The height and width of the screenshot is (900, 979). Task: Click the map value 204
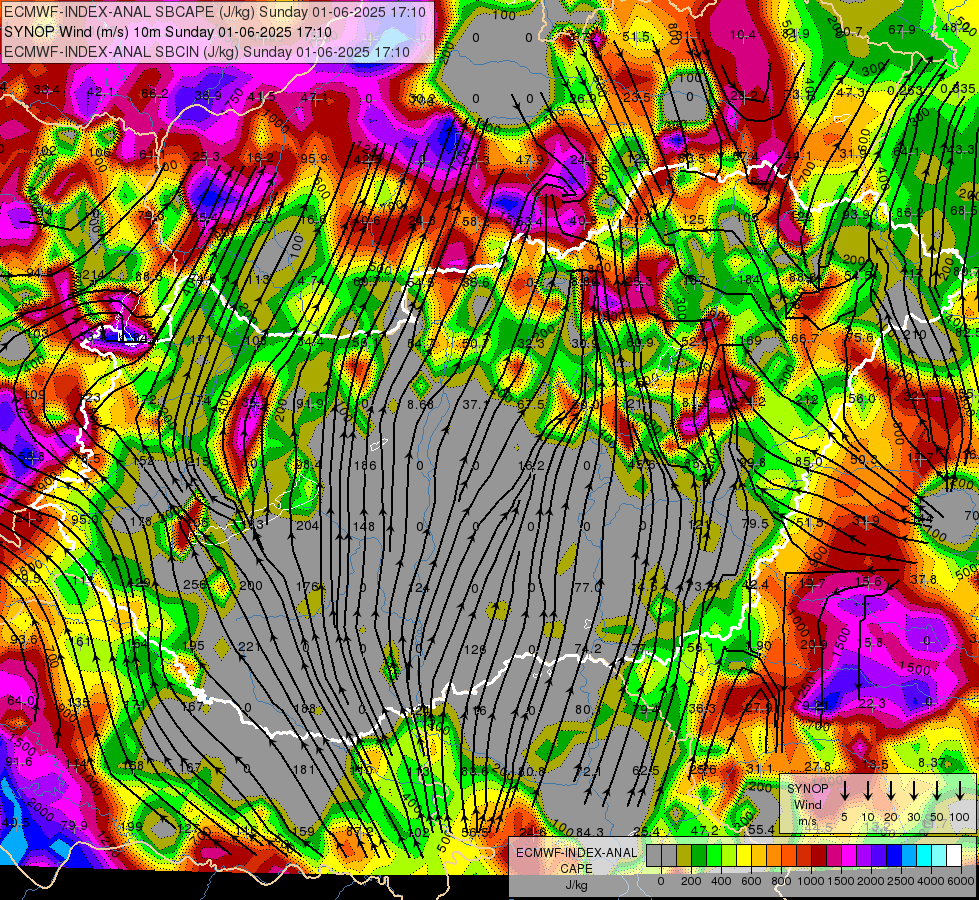coord(307,525)
